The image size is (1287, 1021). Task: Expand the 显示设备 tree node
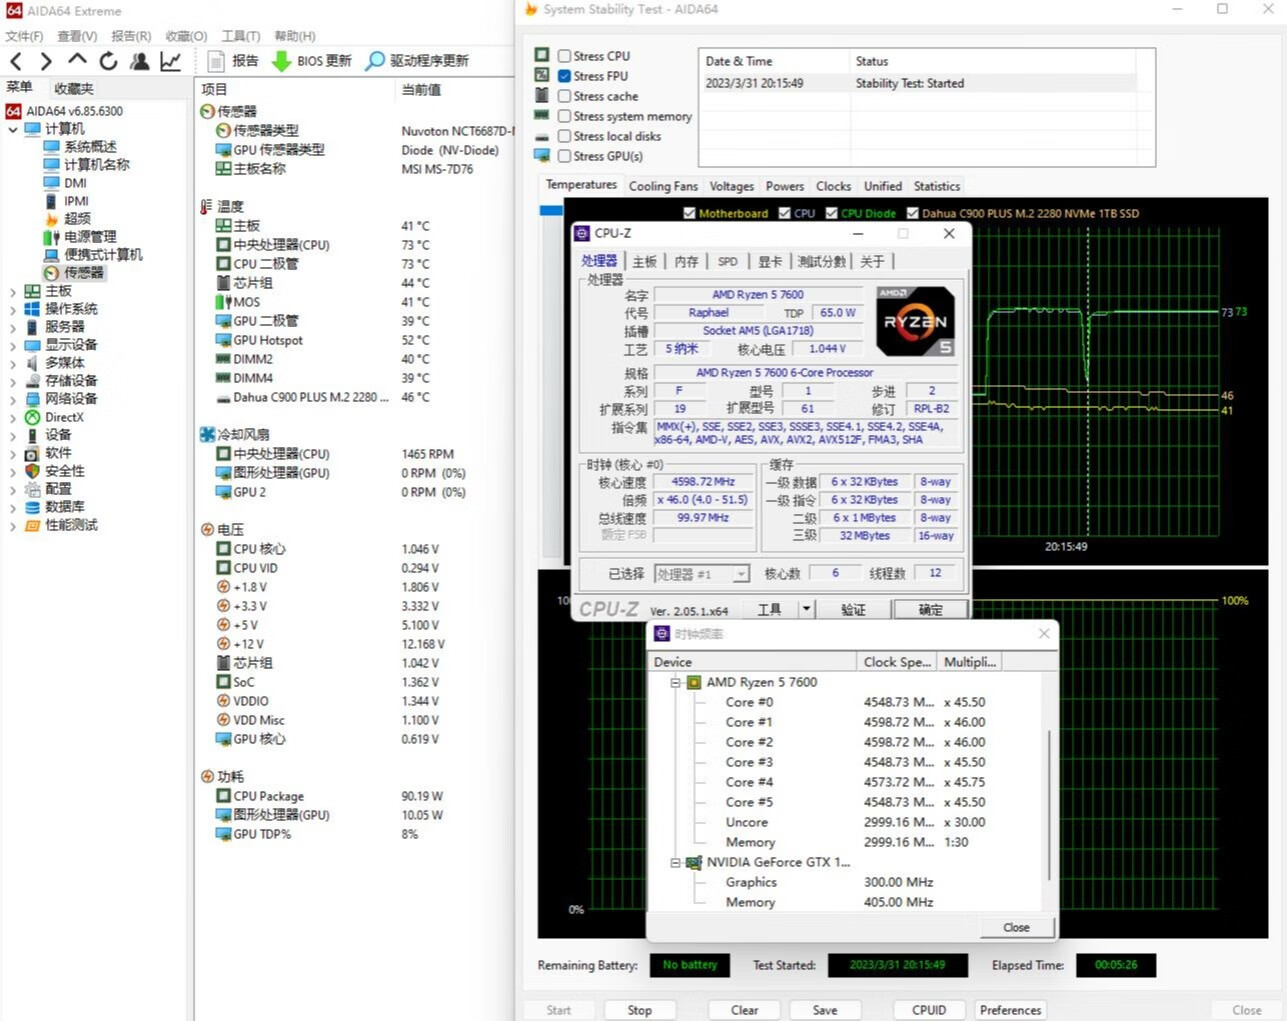tap(13, 345)
